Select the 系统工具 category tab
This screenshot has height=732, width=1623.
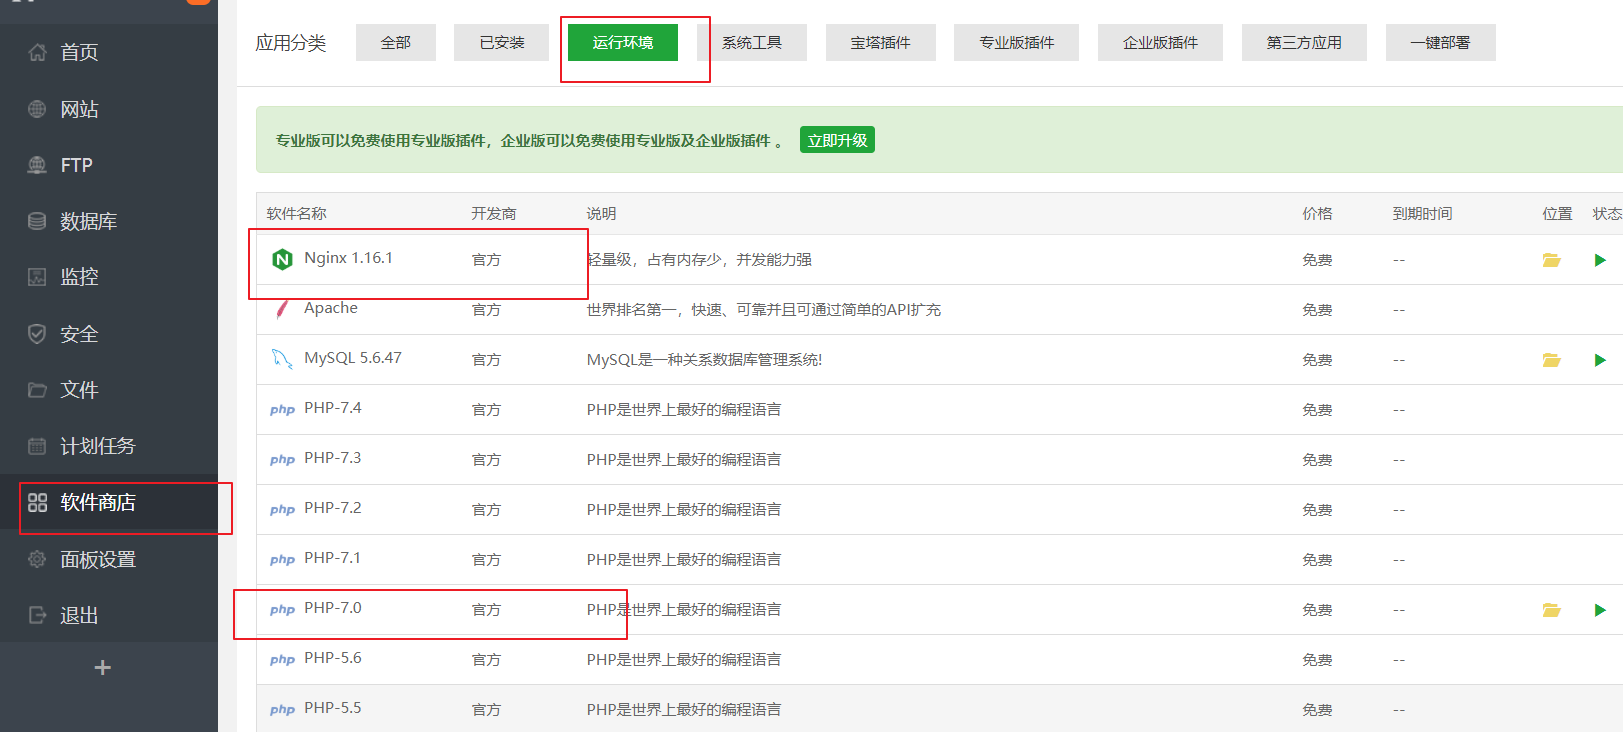752,43
